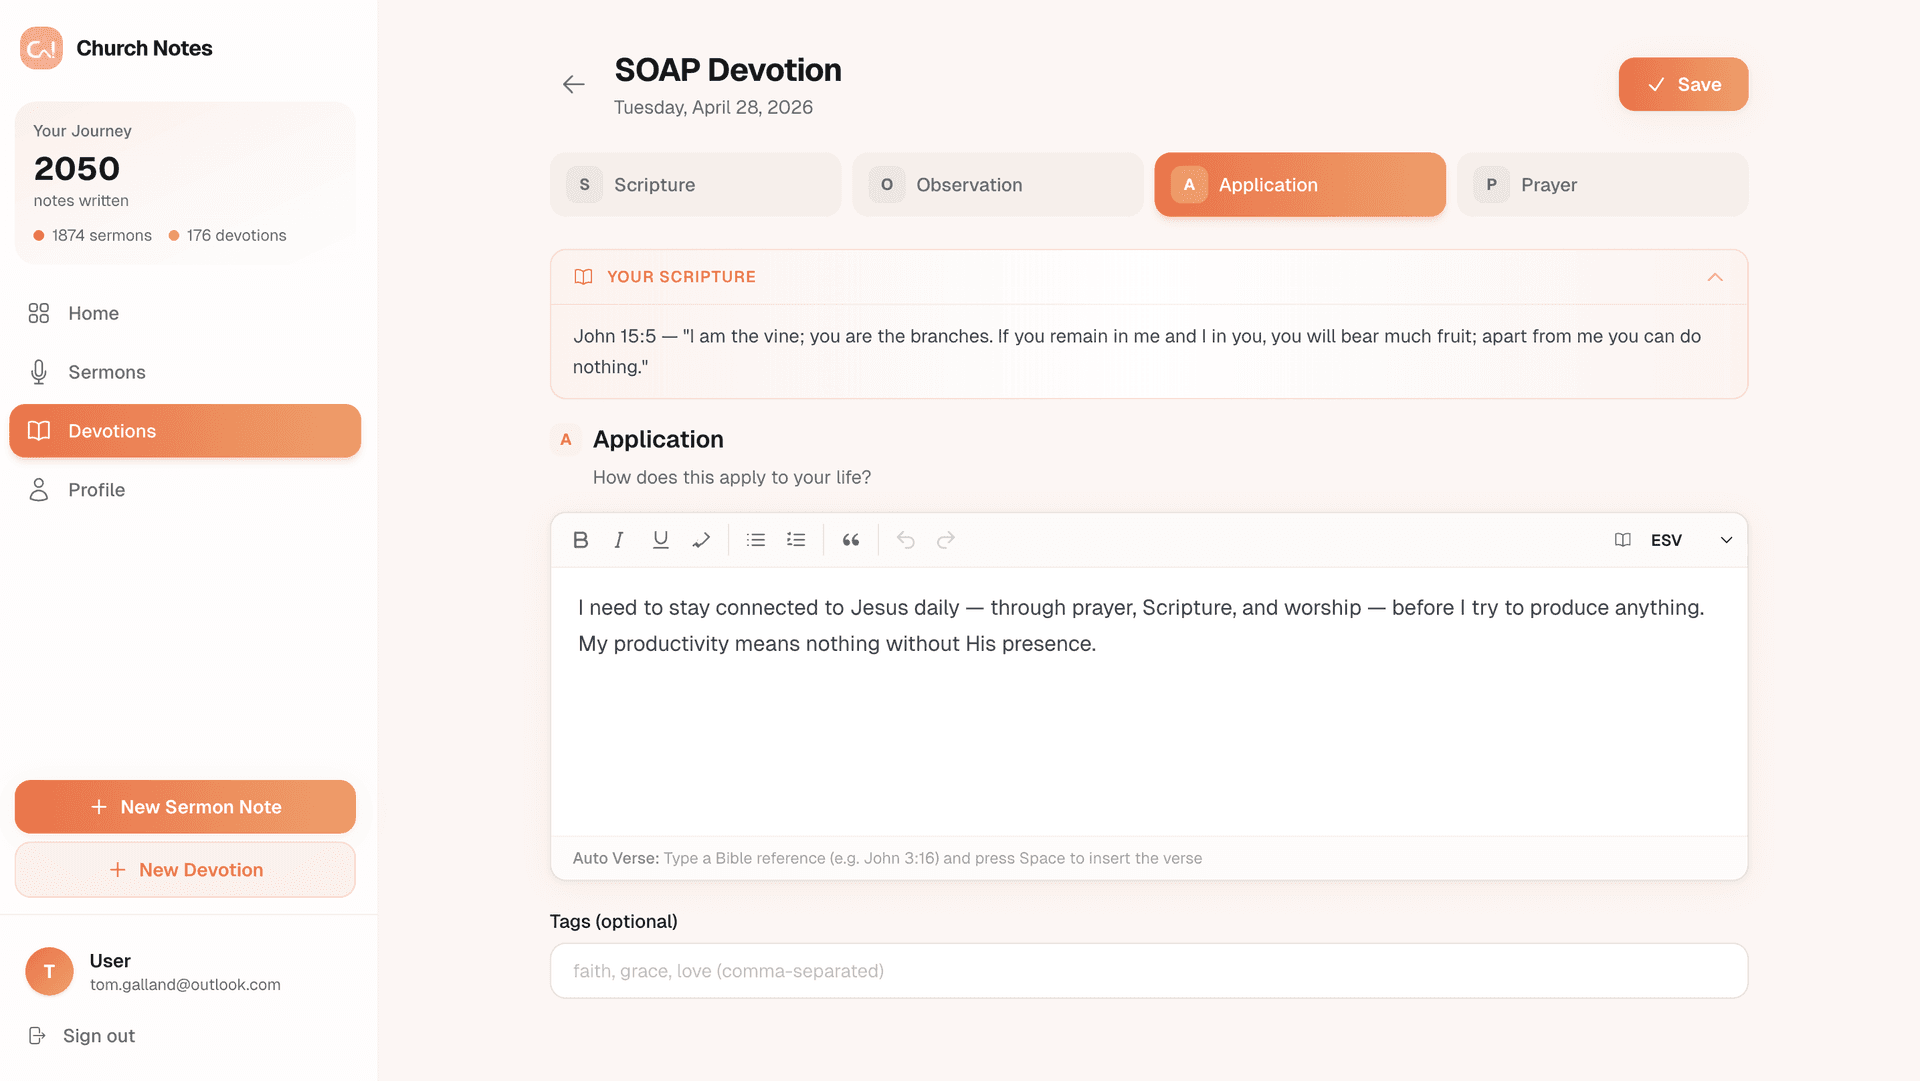Apply italic formatting in the editor

(619, 540)
